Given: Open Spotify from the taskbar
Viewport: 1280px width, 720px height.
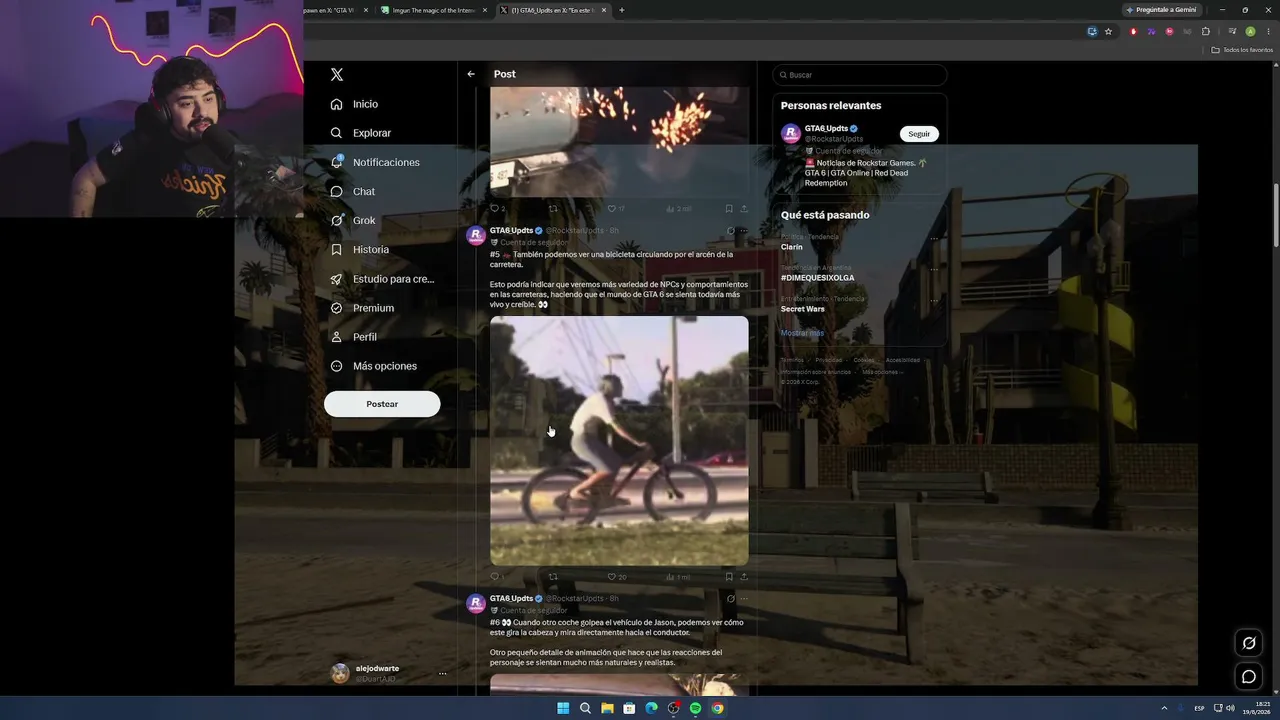Looking at the screenshot, I should click(695, 708).
